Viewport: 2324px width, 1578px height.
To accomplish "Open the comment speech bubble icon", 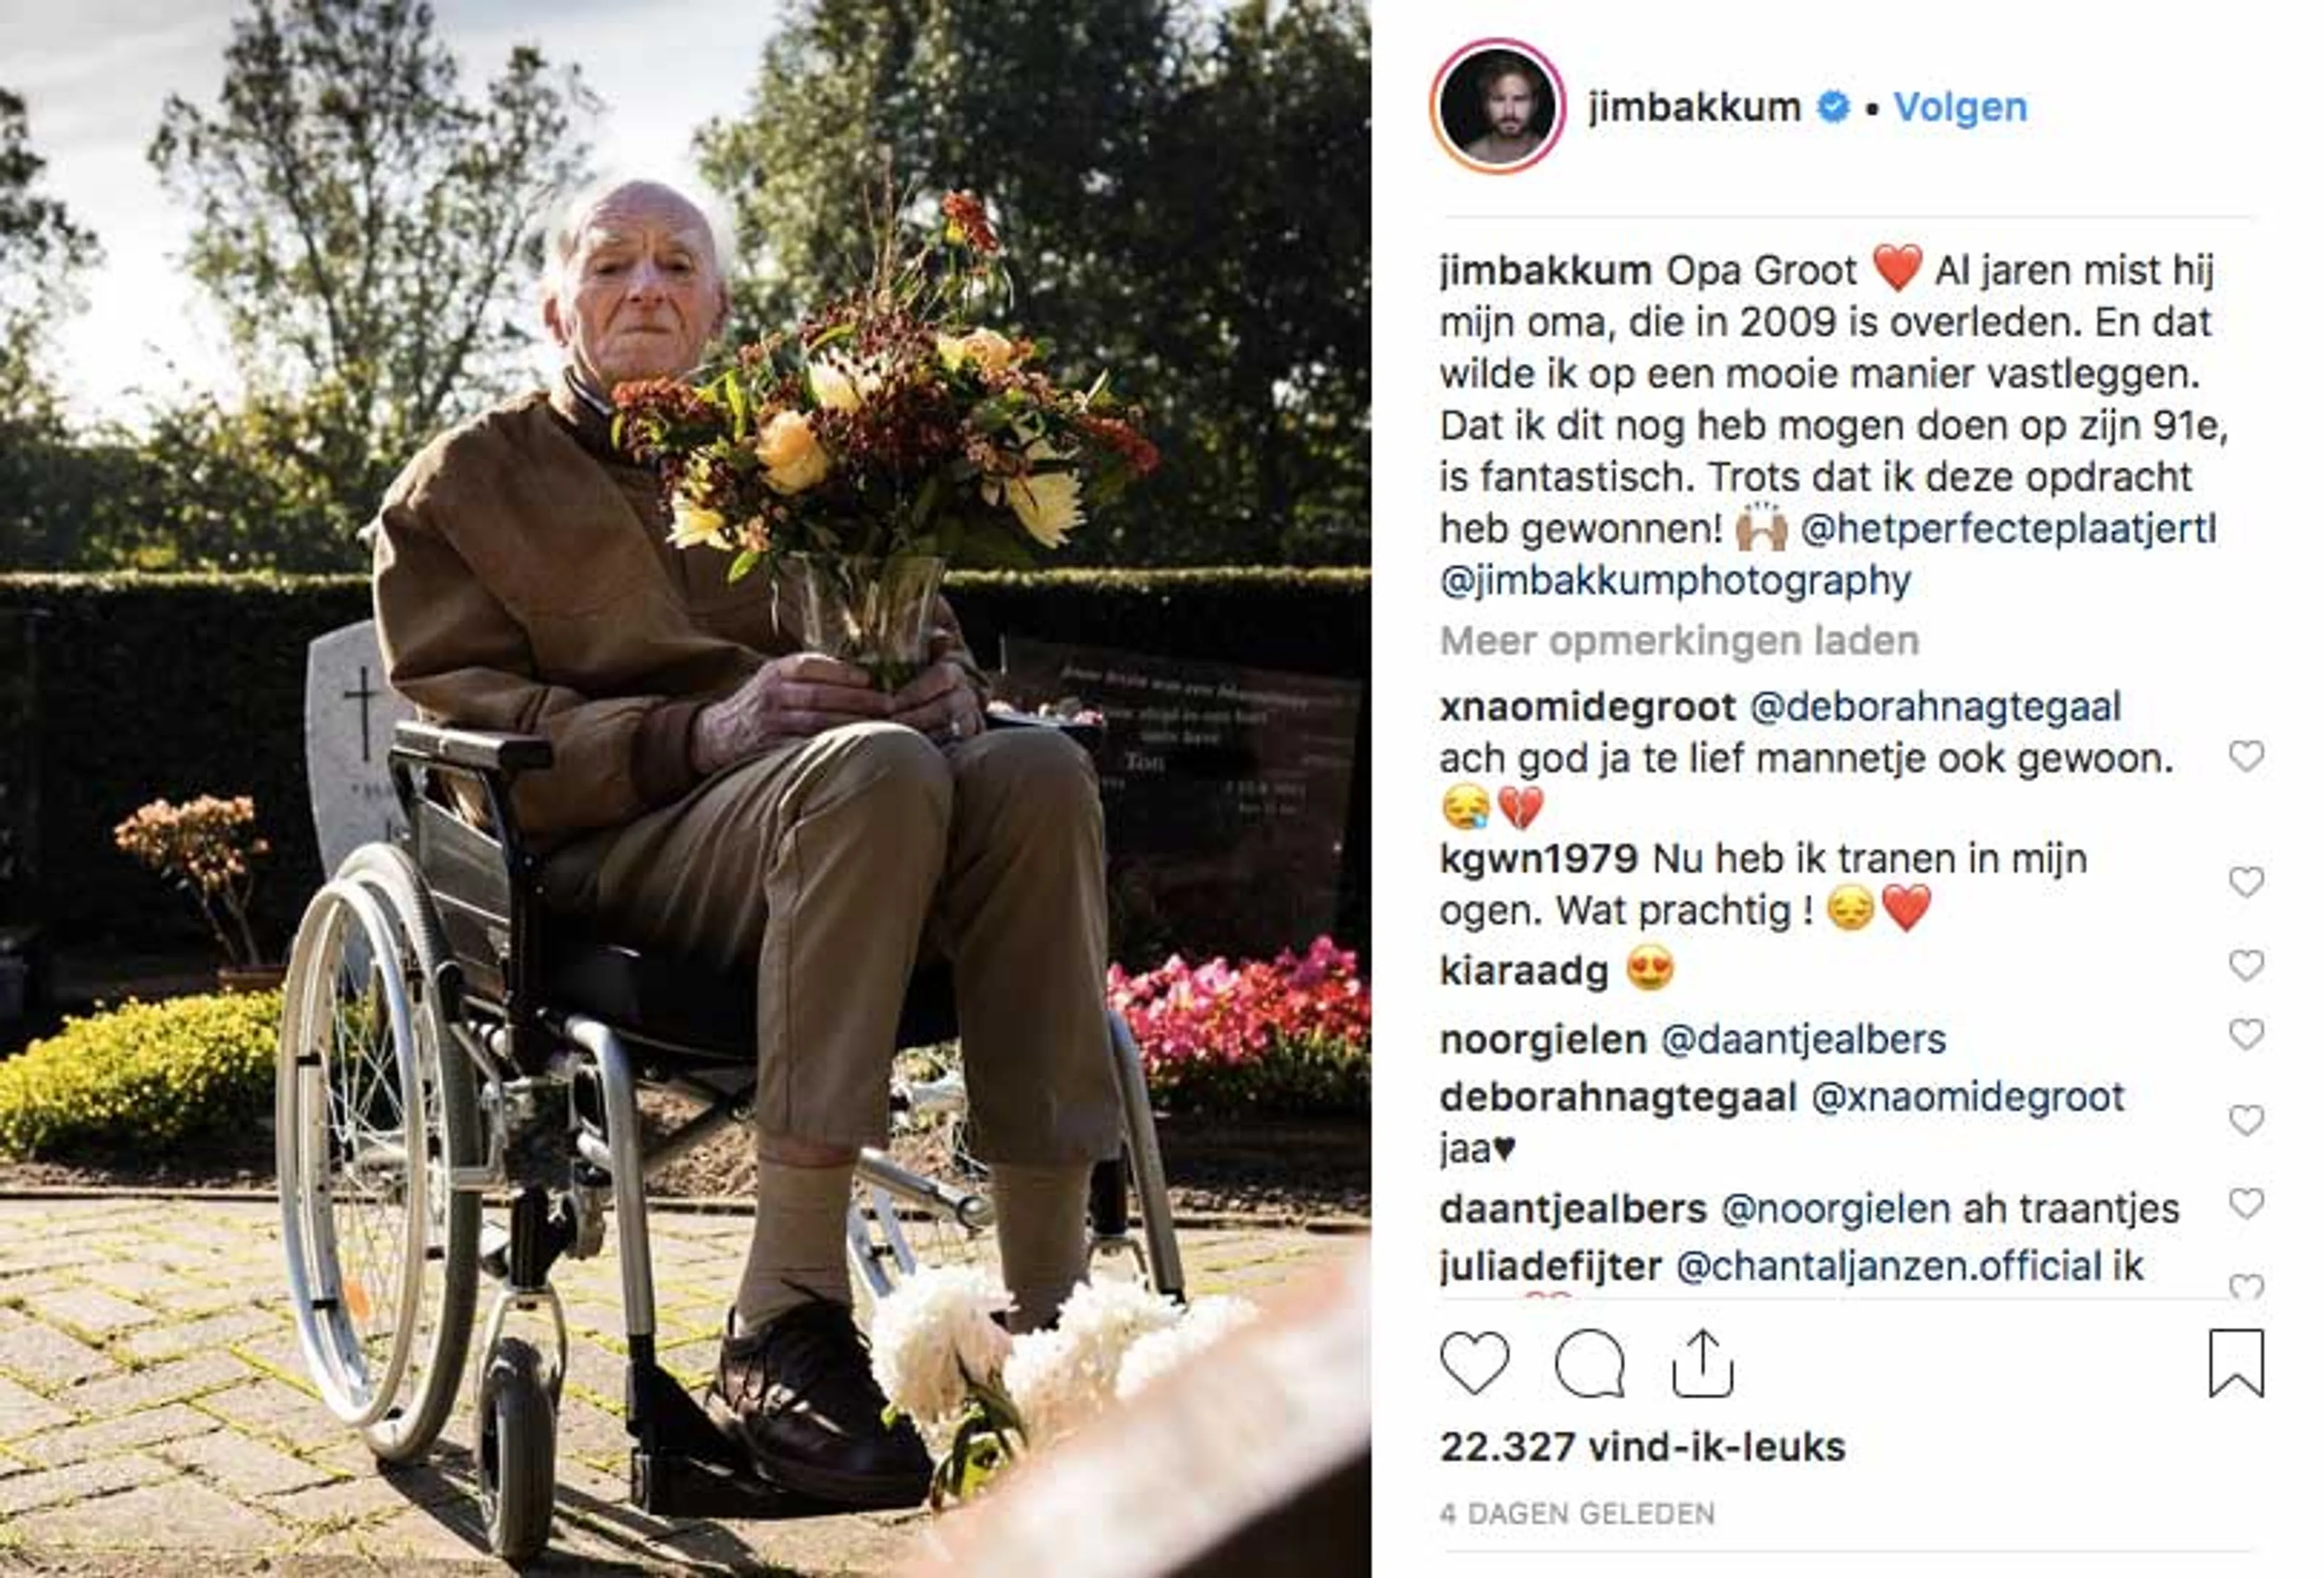I will click(x=1589, y=1363).
